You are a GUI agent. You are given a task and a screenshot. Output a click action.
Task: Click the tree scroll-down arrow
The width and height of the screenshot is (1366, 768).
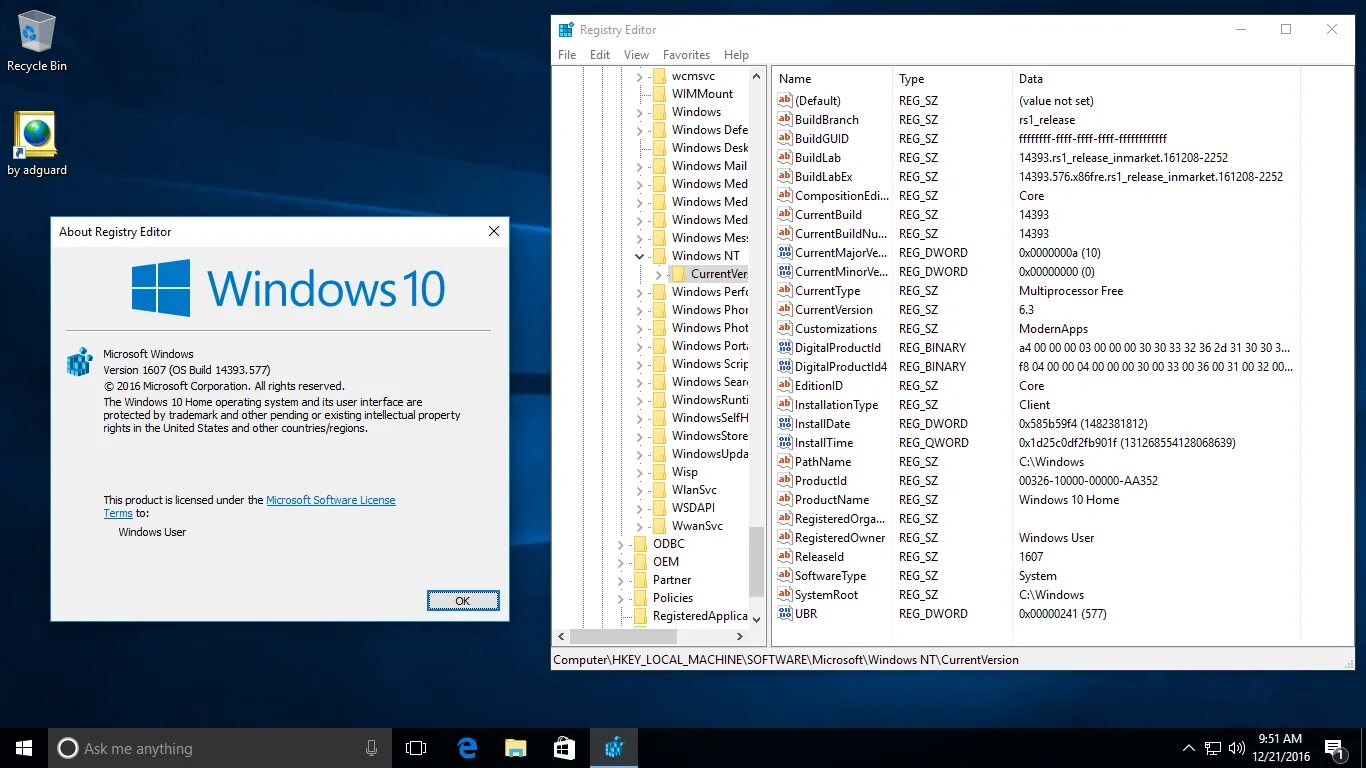click(756, 619)
